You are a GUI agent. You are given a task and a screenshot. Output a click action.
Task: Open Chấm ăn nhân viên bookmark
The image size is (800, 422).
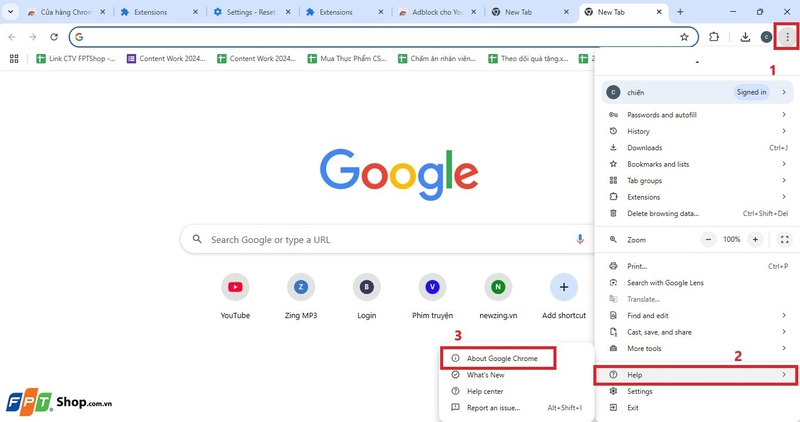point(437,59)
